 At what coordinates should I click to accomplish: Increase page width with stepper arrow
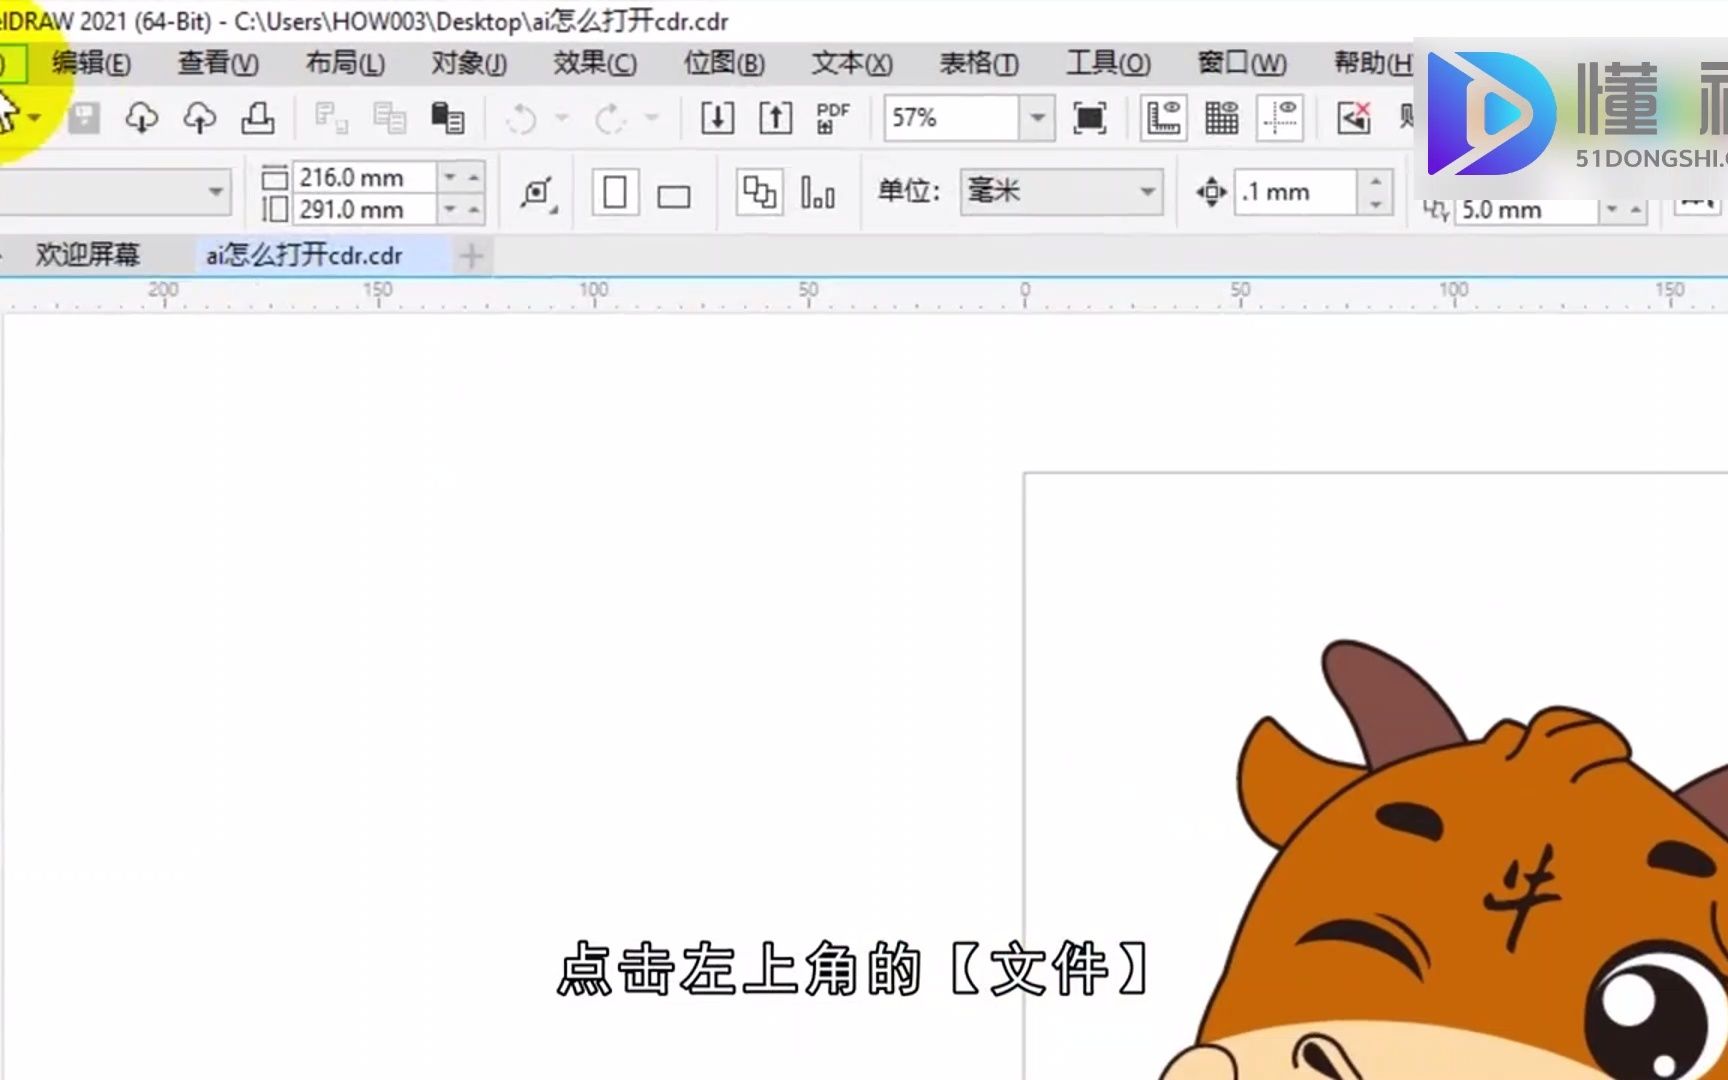(474, 177)
